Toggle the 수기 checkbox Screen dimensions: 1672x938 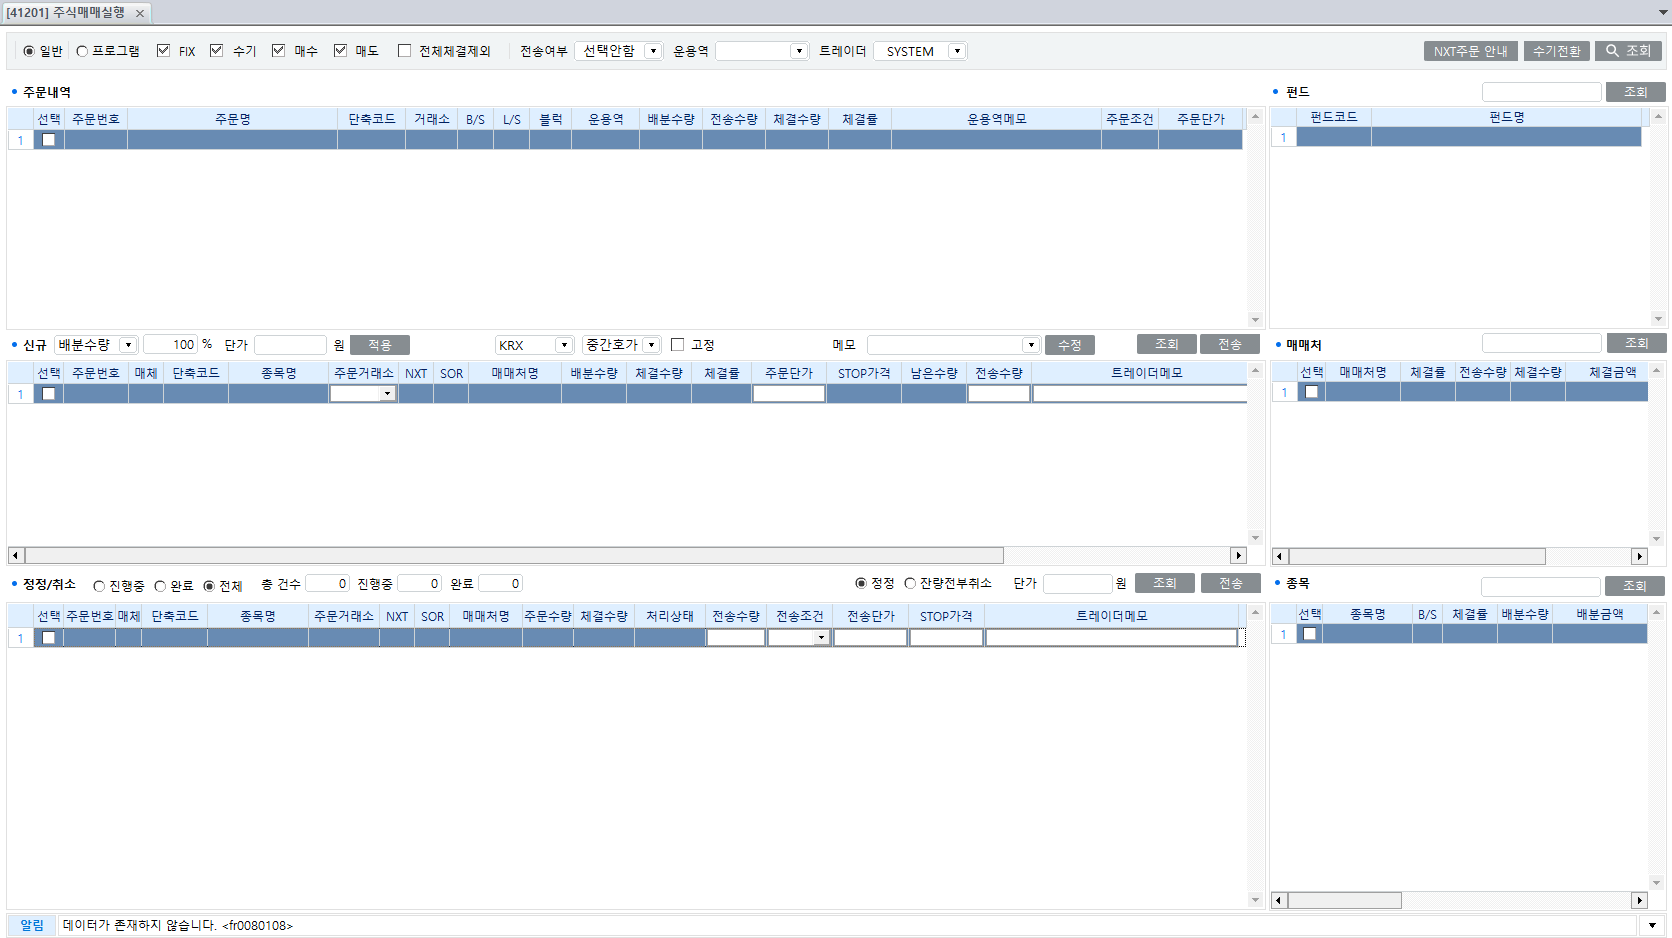pos(216,51)
